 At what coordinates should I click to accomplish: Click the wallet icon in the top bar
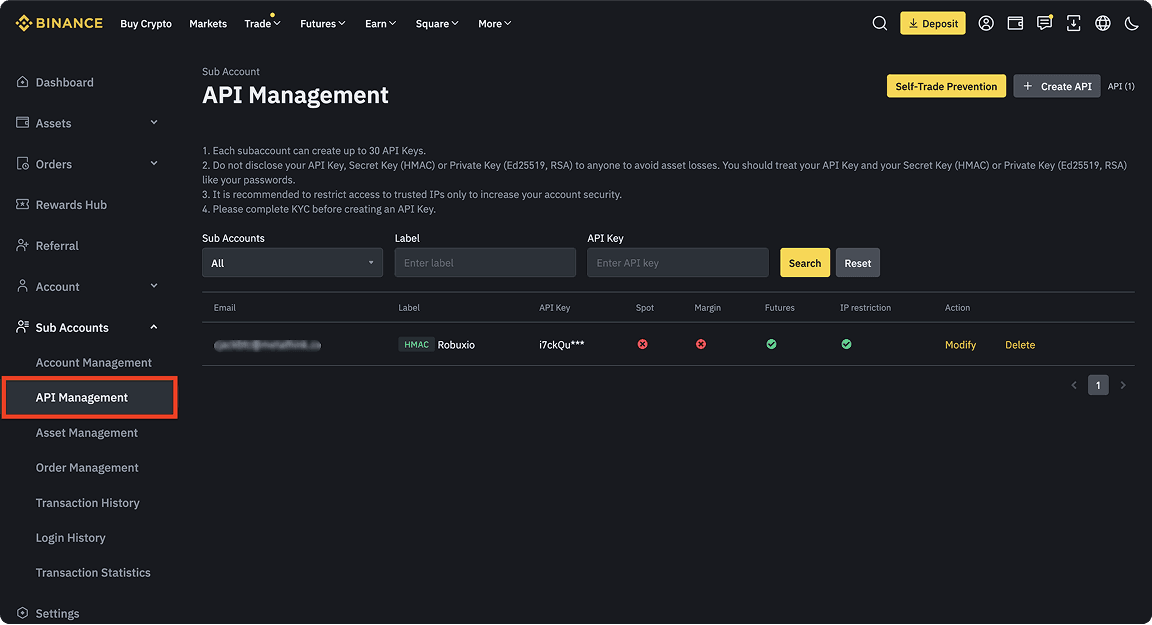(1015, 22)
